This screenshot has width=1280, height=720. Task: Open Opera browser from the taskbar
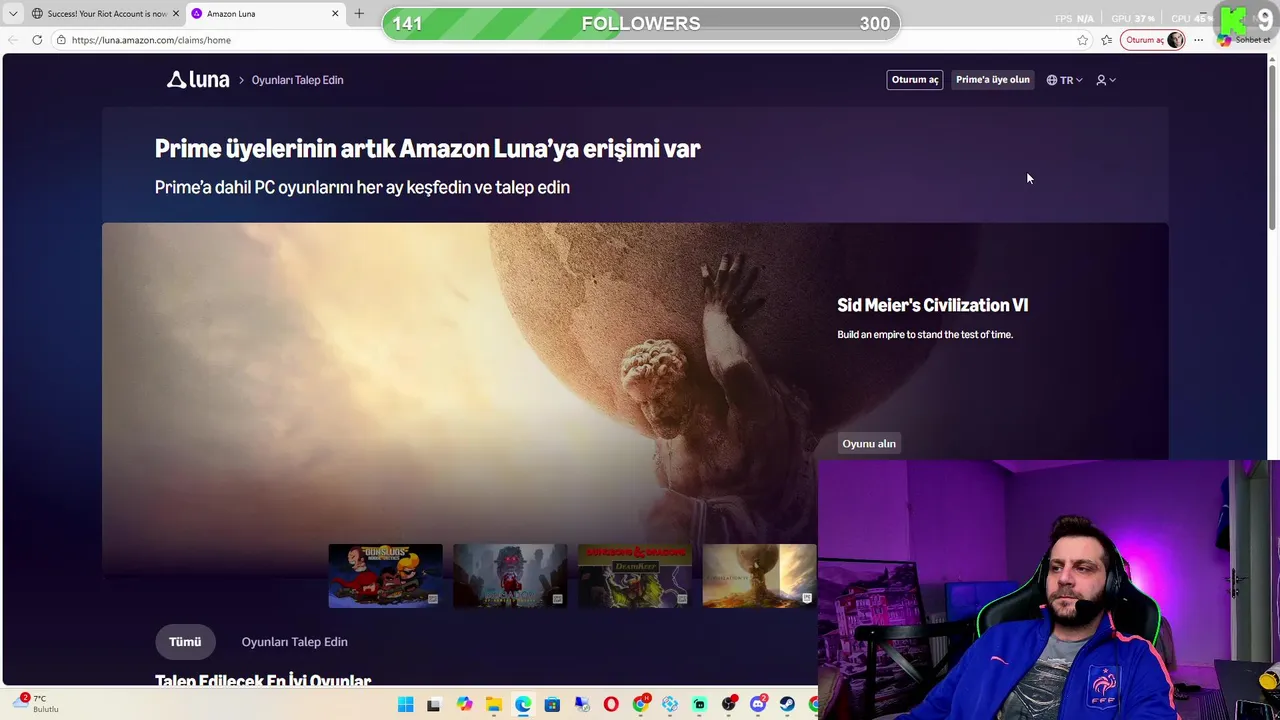[x=611, y=705]
